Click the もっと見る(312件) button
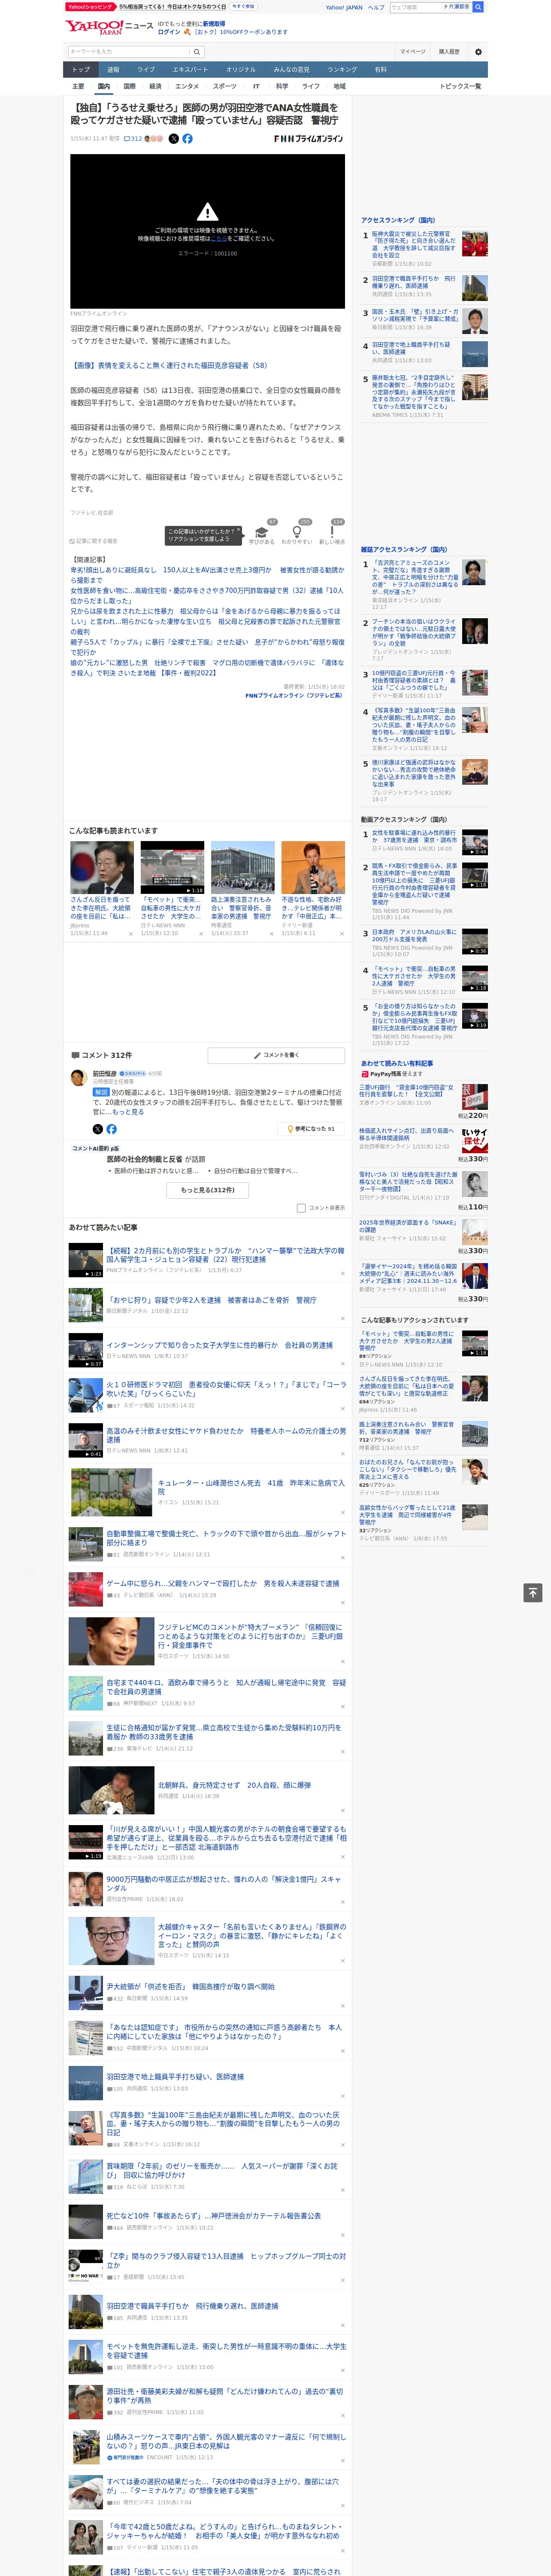The height and width of the screenshot is (2576, 551). coord(208,1190)
